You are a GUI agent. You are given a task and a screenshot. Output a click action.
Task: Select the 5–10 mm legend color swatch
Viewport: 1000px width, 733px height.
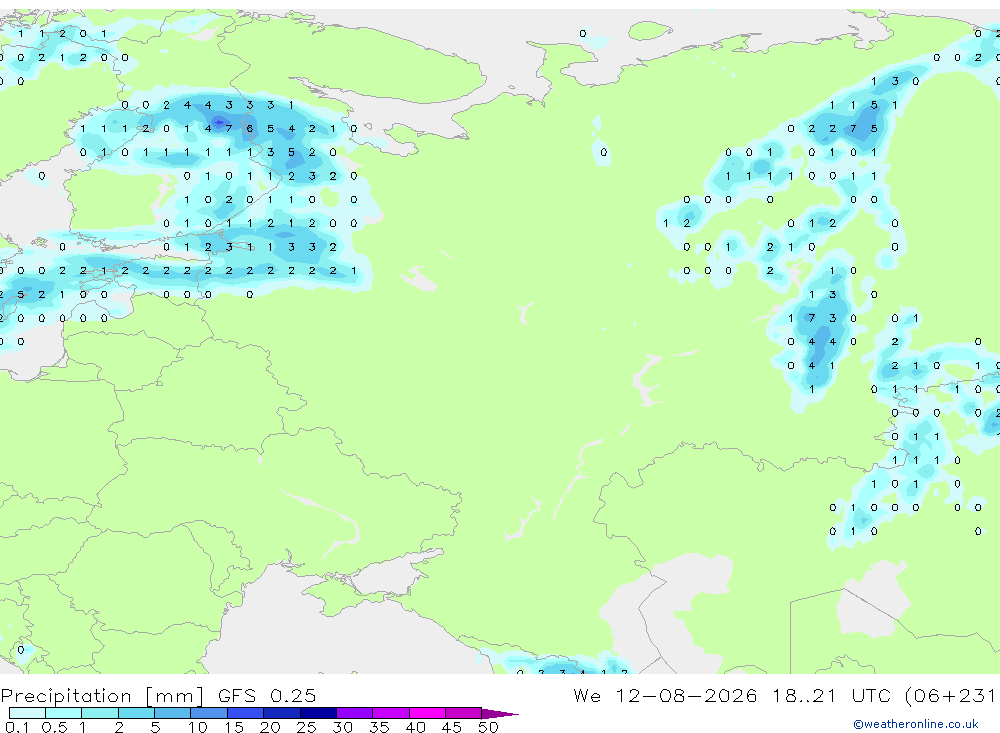173,713
